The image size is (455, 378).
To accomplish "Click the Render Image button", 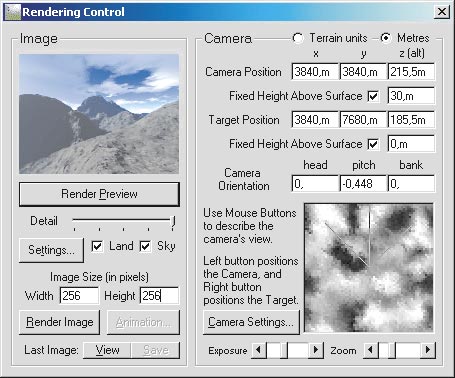I will click(x=60, y=322).
